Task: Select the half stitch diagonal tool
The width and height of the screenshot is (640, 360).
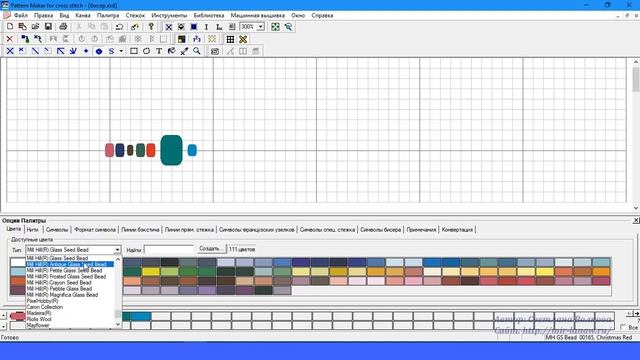Action: [x=35, y=51]
